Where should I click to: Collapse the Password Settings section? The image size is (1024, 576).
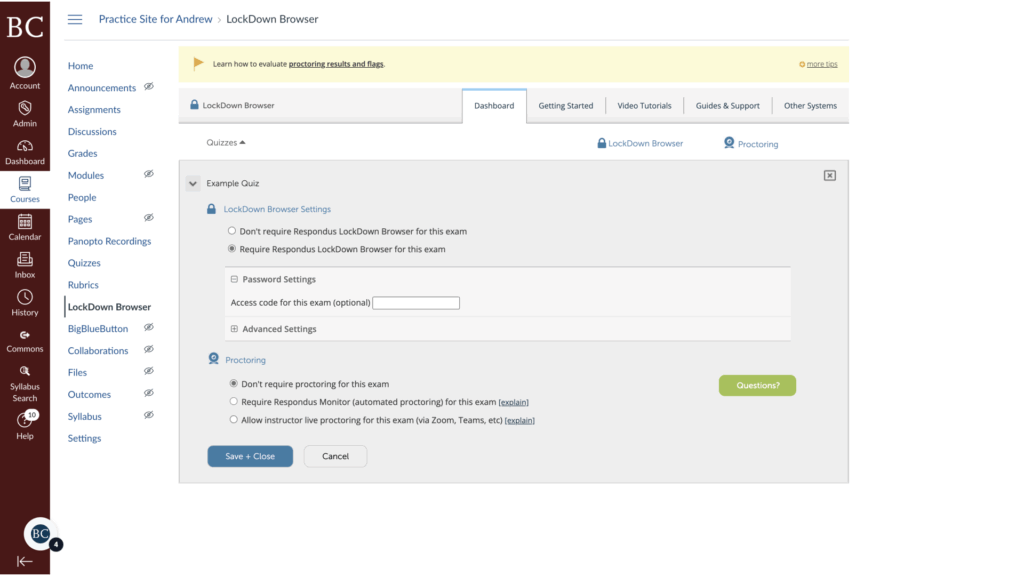[x=233, y=279]
